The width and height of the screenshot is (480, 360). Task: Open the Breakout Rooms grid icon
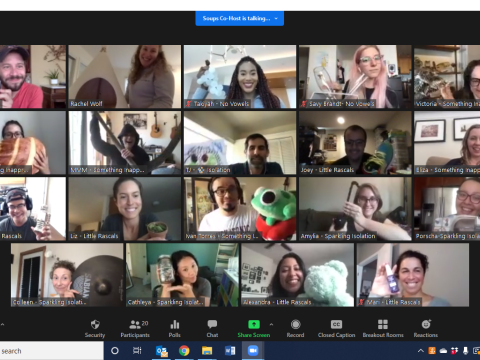tap(383, 324)
